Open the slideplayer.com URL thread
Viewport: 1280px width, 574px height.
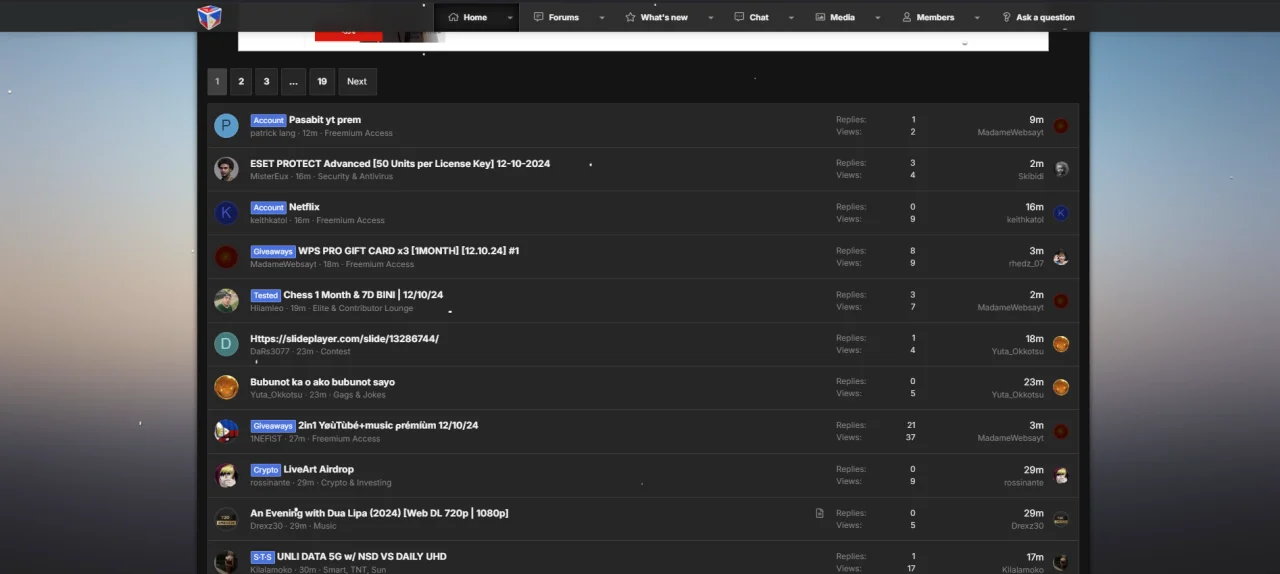pyautogui.click(x=344, y=338)
